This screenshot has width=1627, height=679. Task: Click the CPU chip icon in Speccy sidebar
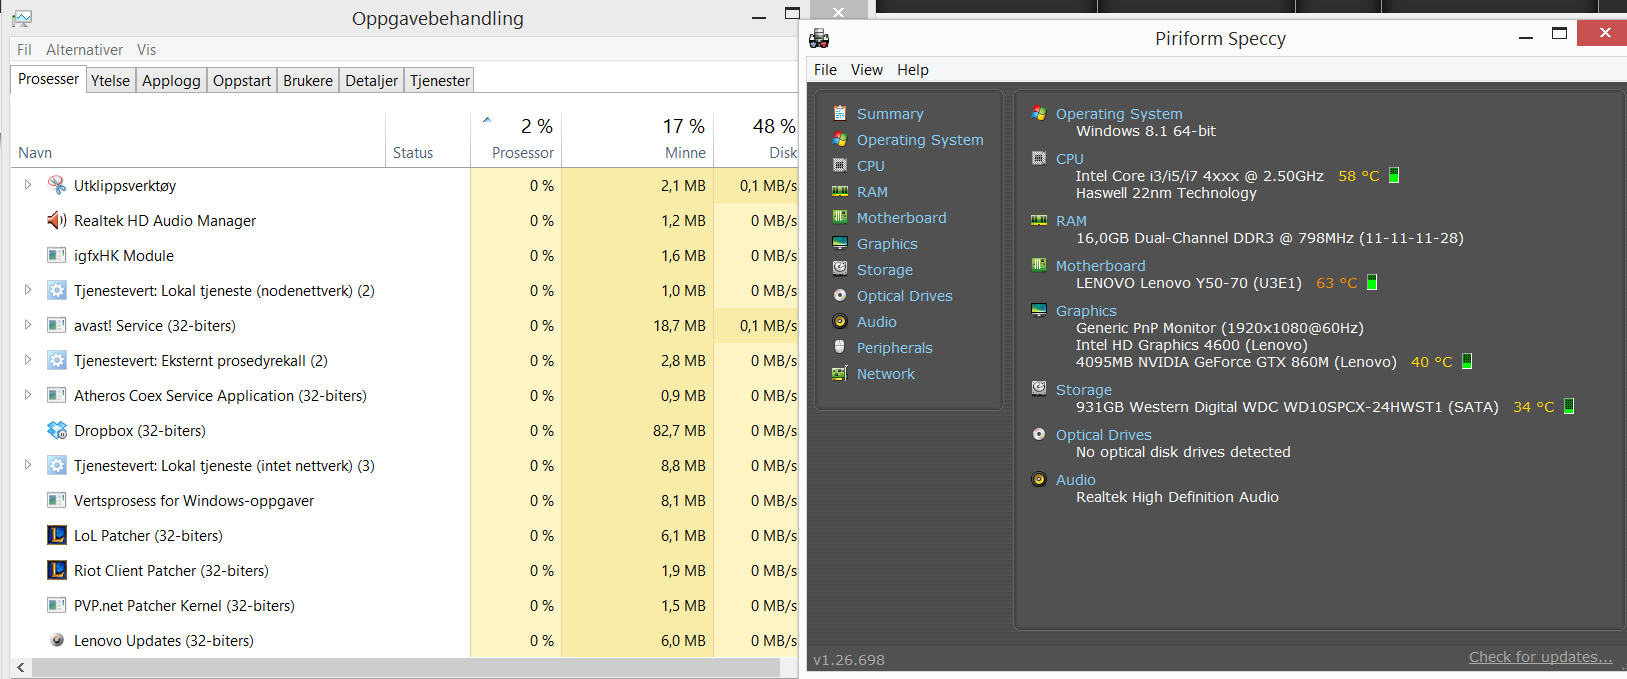point(840,165)
